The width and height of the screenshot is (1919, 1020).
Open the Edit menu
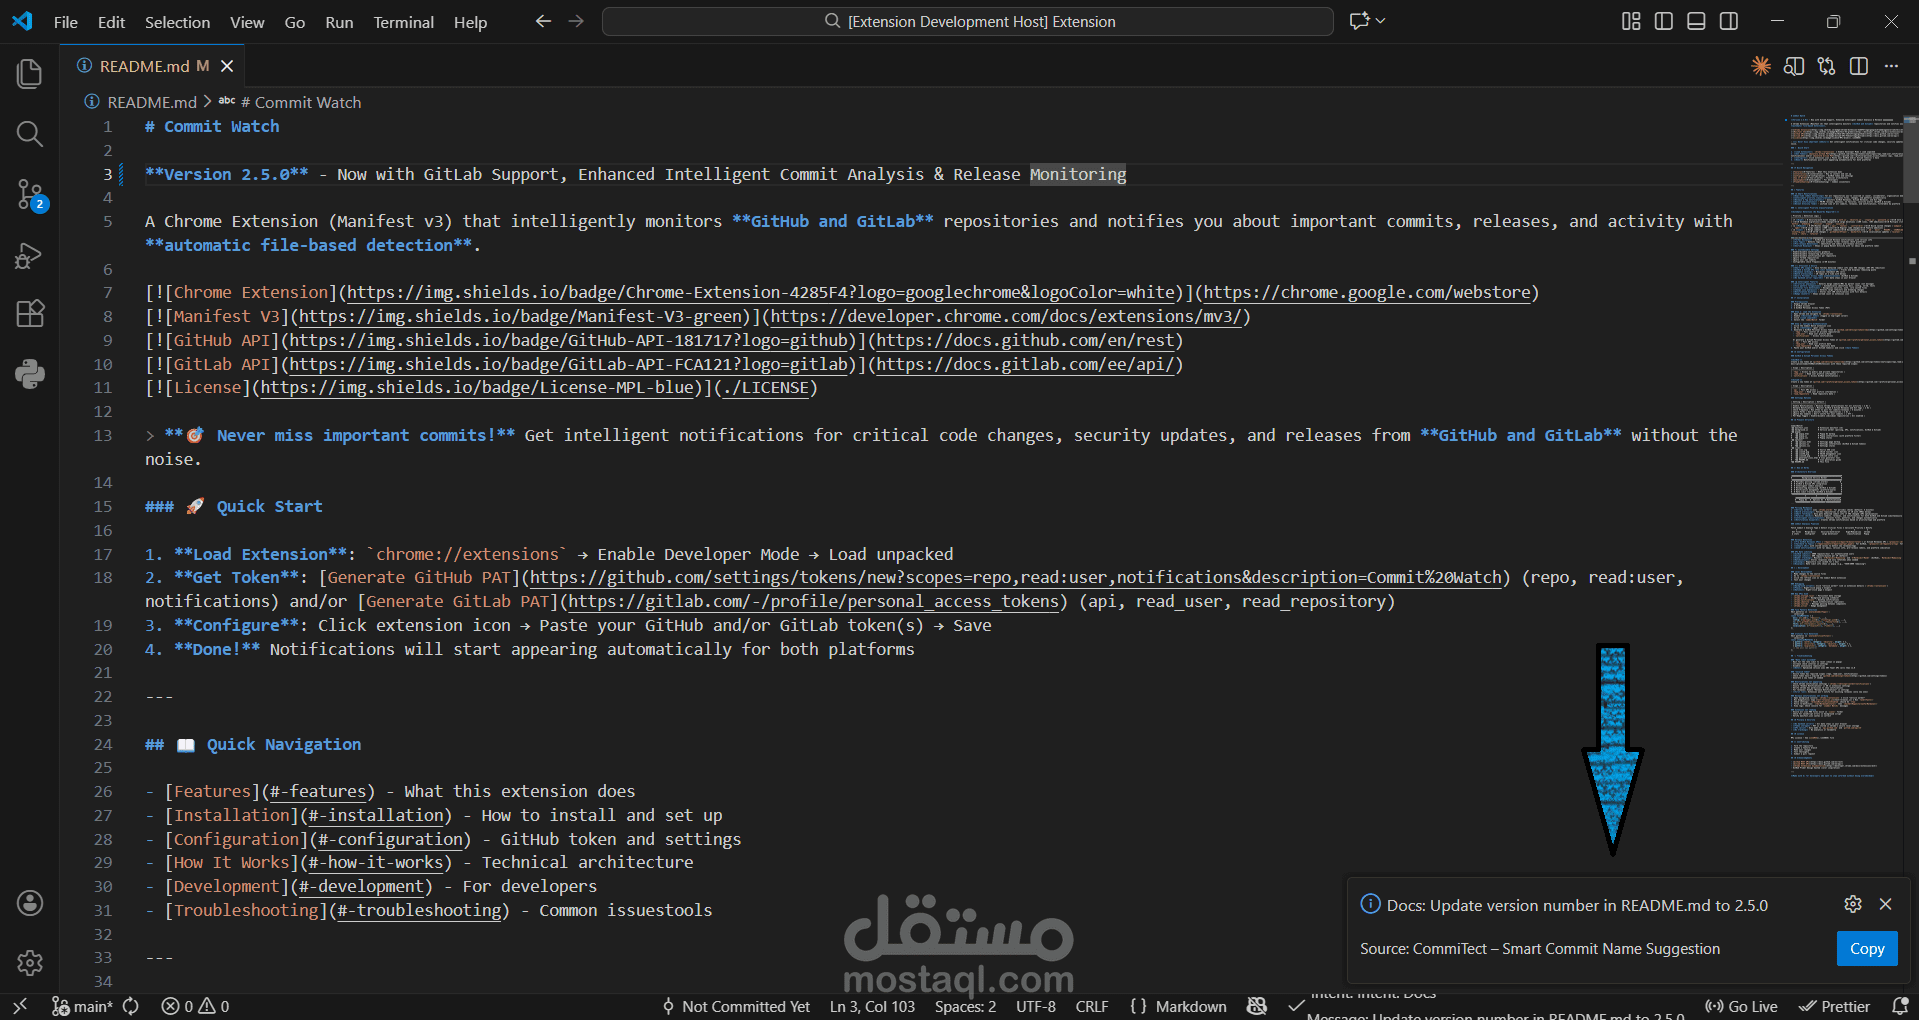111,22
